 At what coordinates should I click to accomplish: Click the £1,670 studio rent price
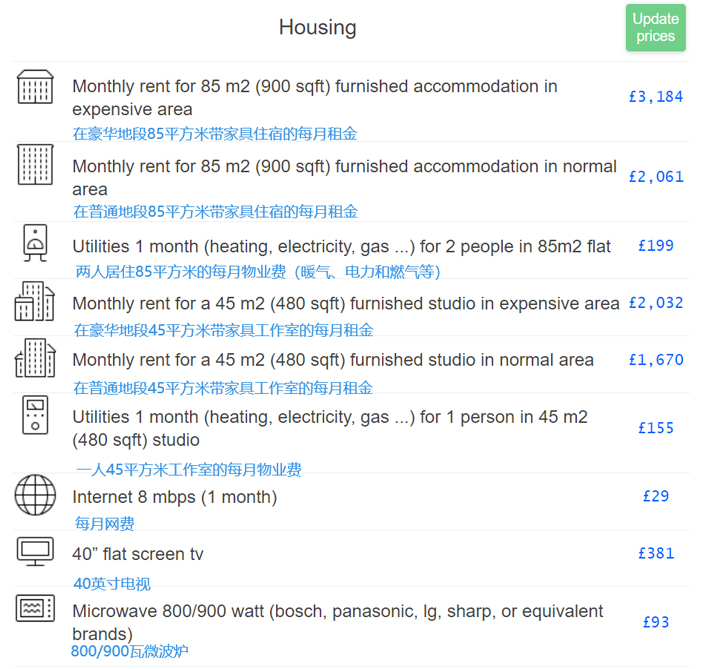click(656, 360)
